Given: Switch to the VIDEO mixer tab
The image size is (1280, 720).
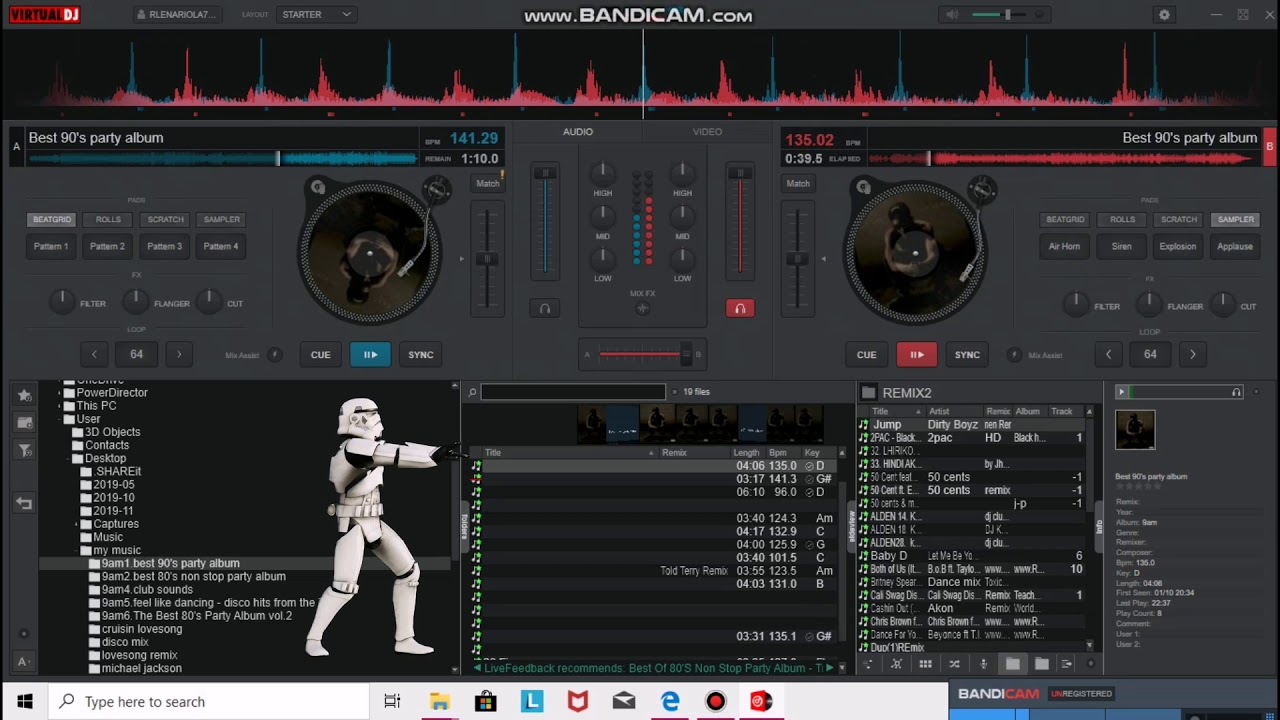Looking at the screenshot, I should (x=707, y=132).
